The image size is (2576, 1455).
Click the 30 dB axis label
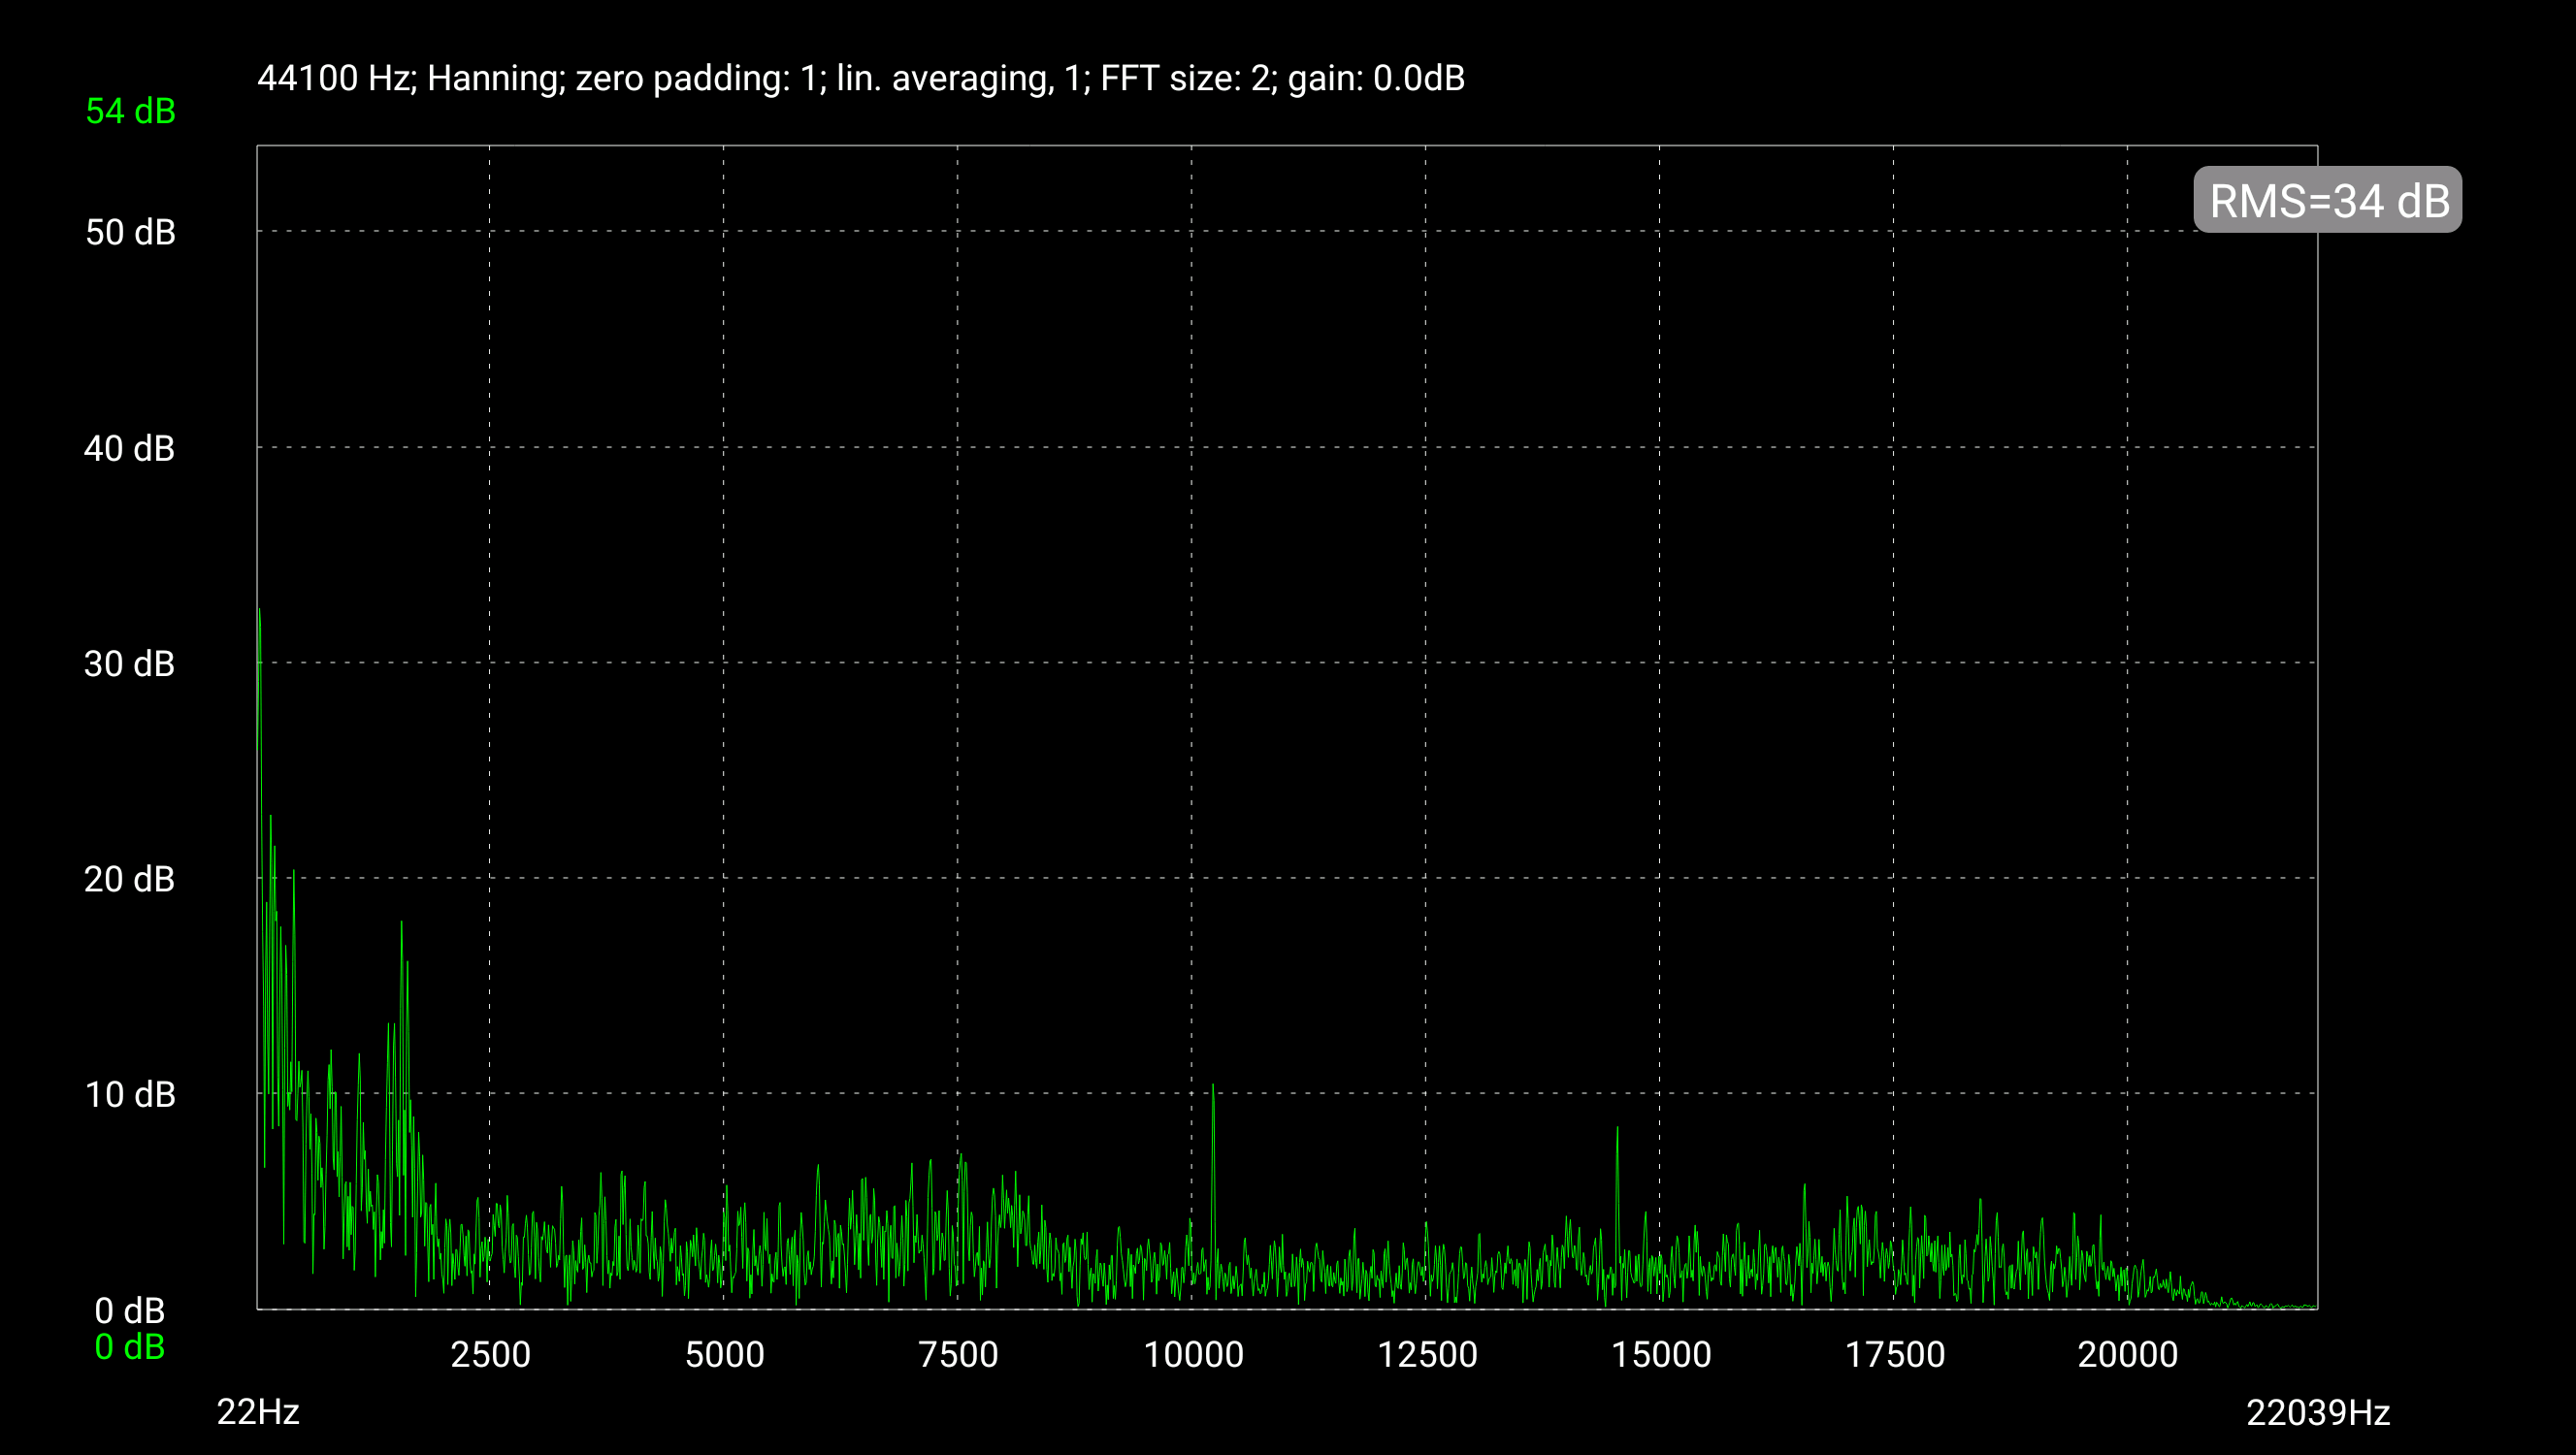click(129, 663)
